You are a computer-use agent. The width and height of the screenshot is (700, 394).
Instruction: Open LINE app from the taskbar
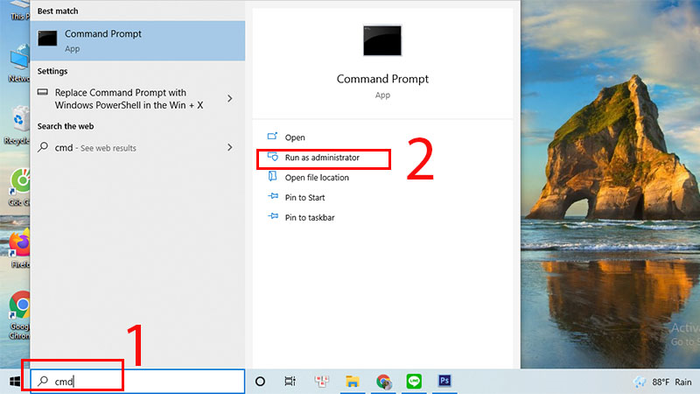414,382
